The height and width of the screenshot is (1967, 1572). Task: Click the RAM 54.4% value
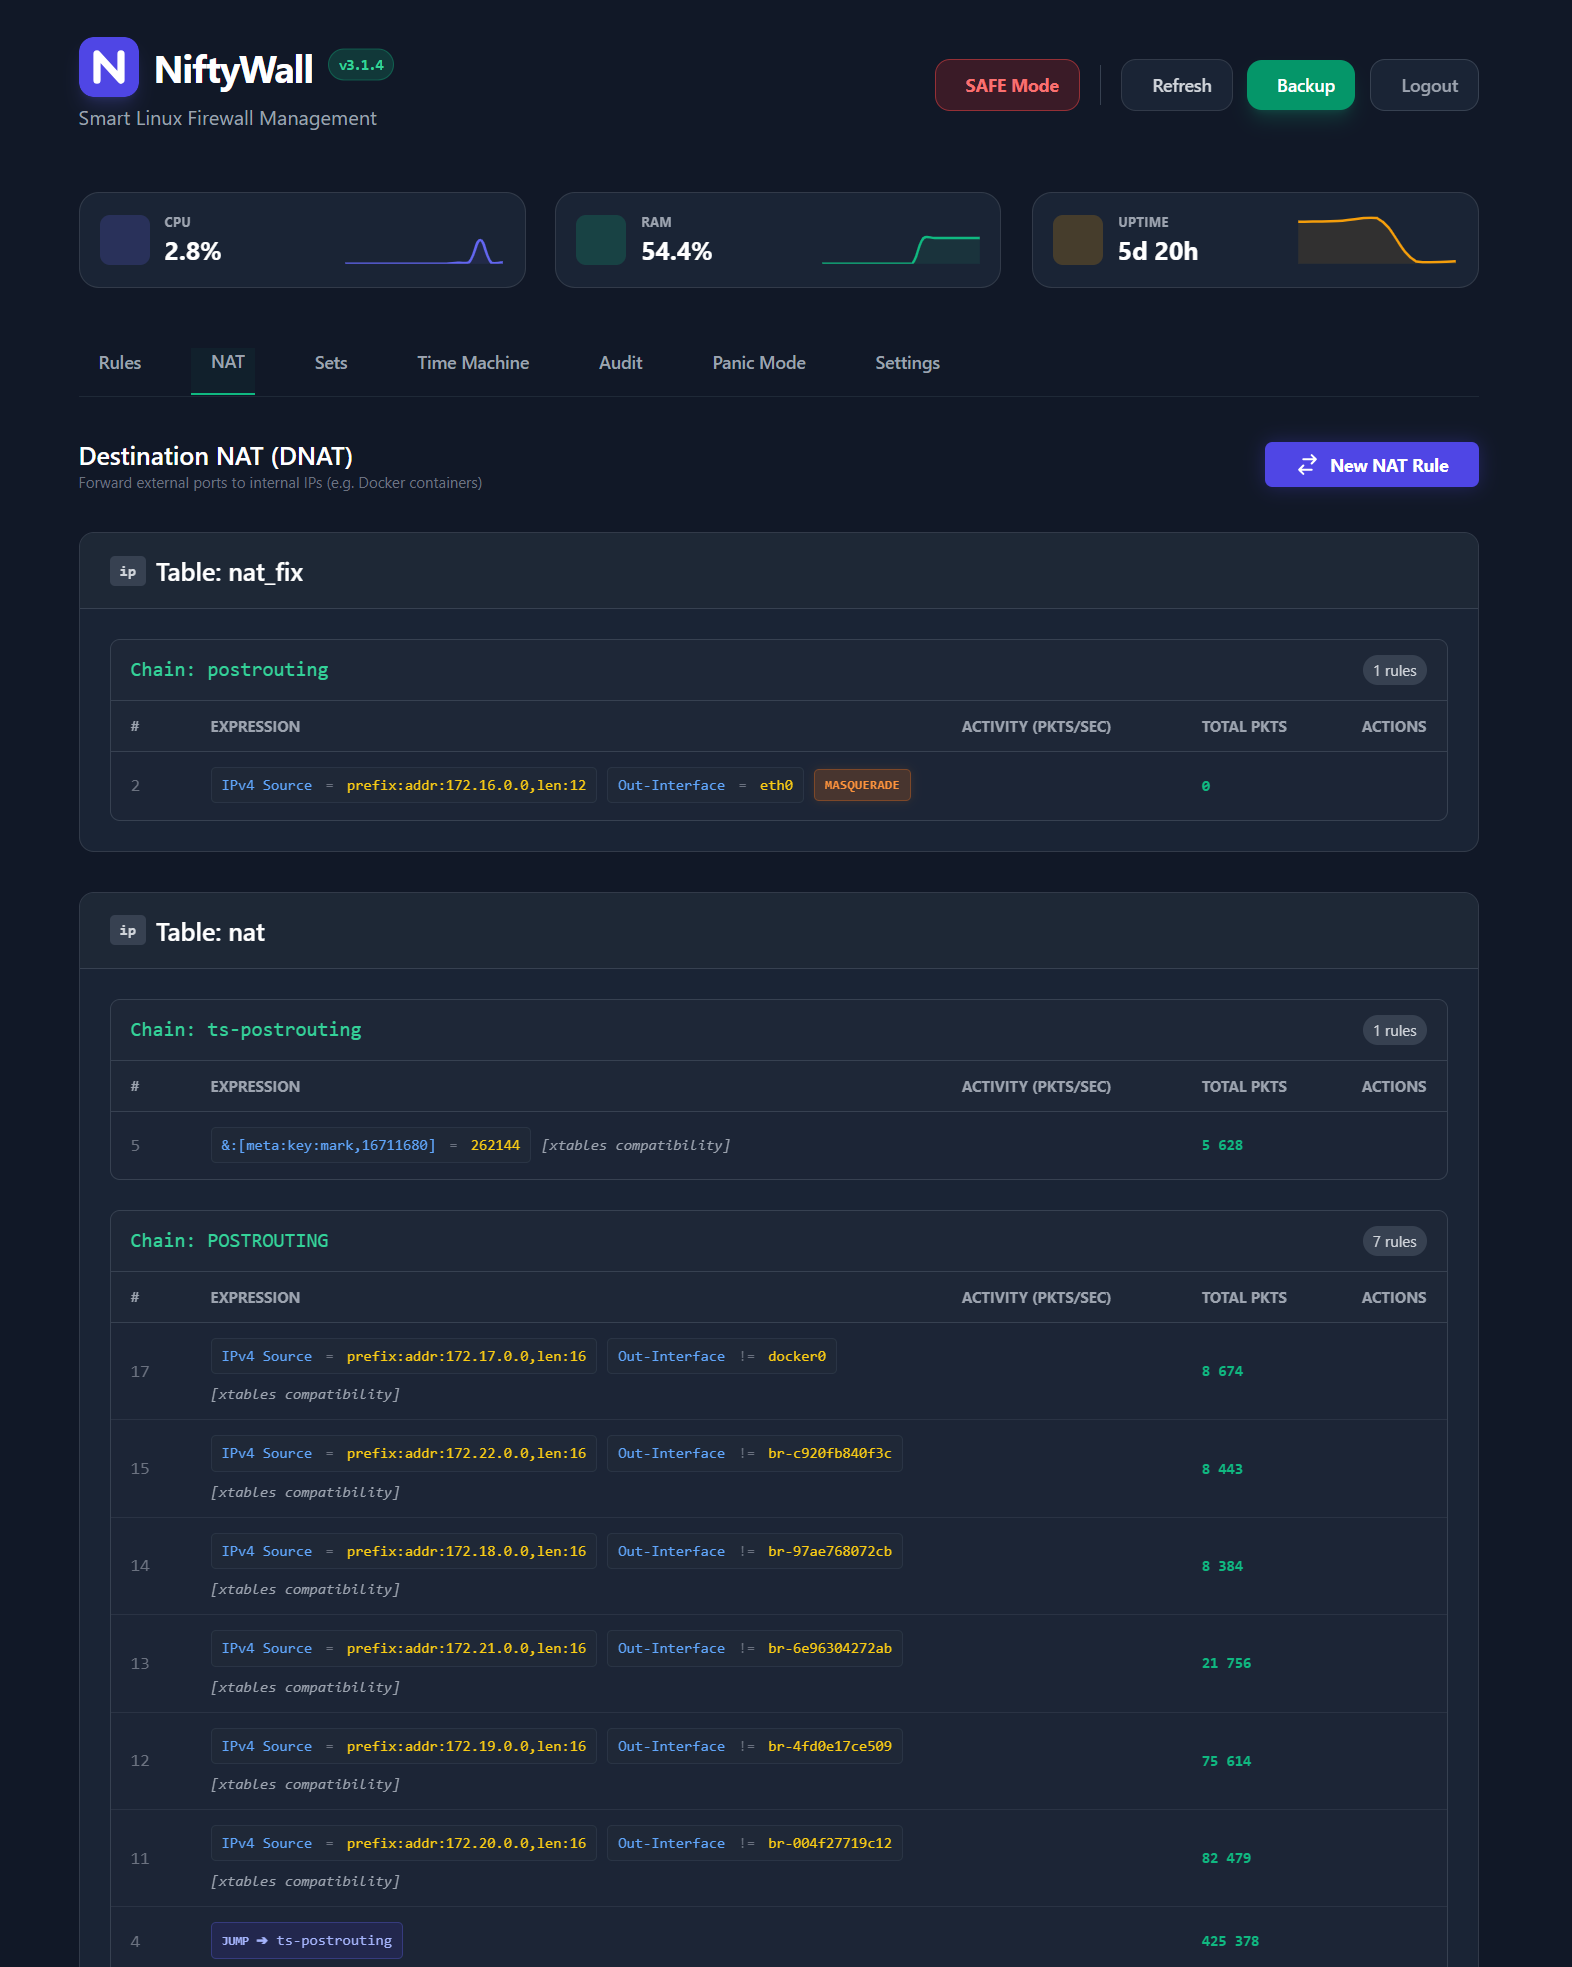(676, 251)
